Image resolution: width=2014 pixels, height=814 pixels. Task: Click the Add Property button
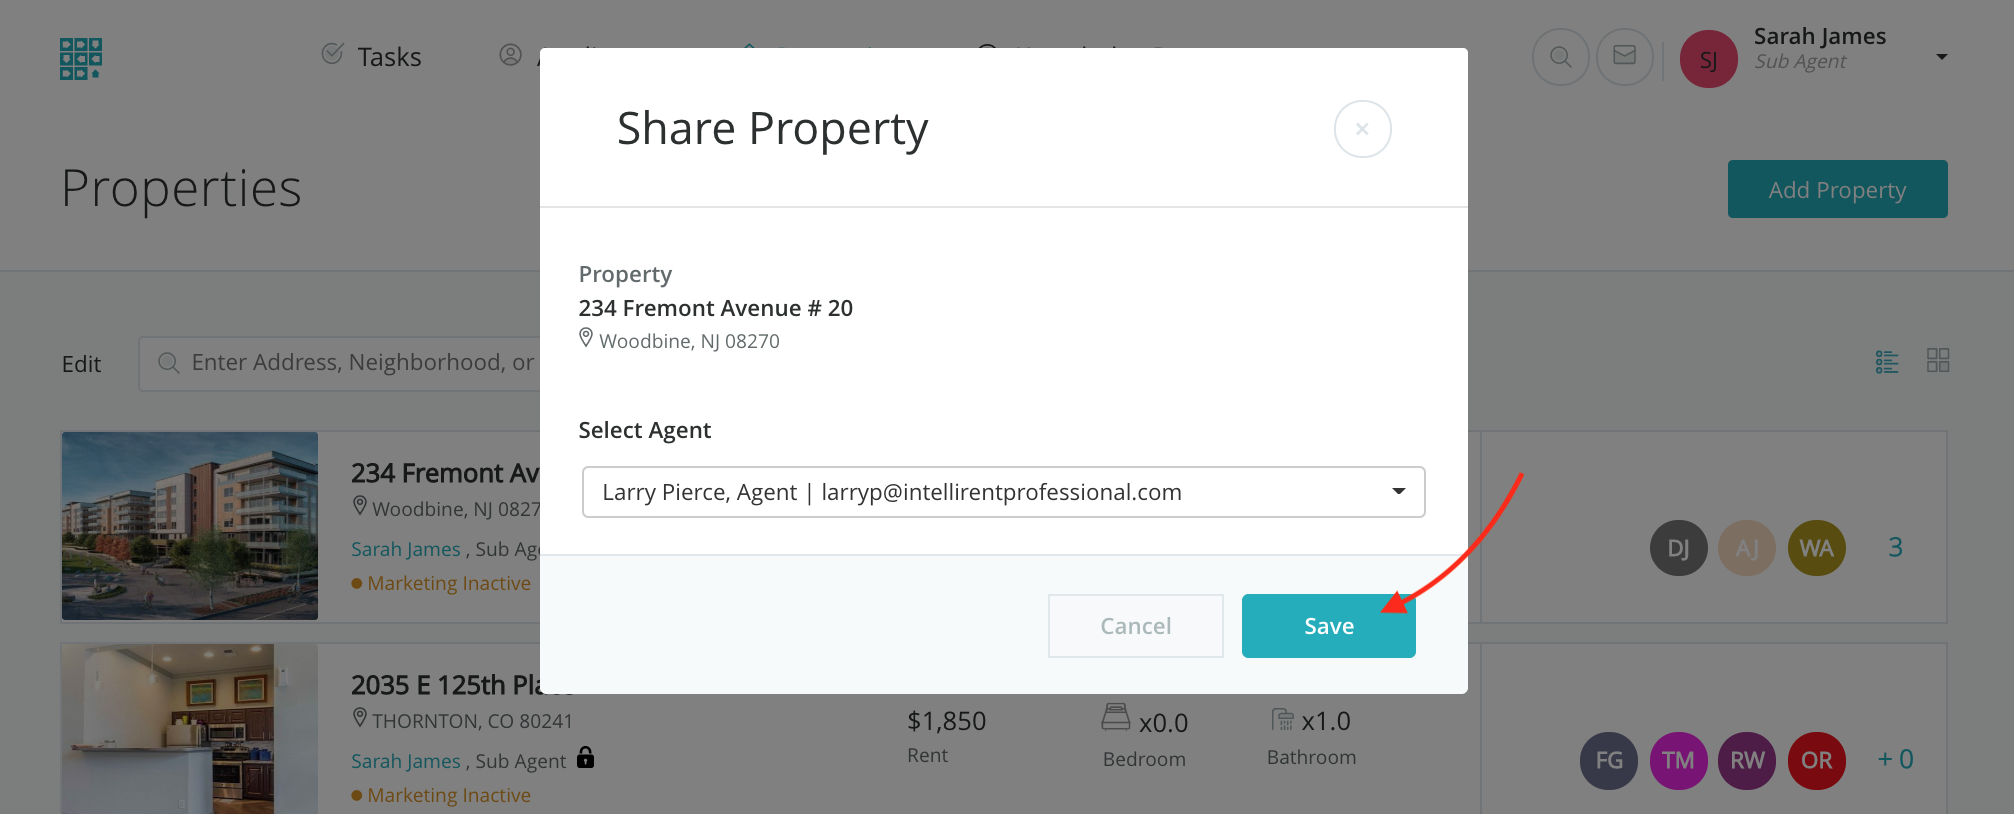tap(1837, 189)
